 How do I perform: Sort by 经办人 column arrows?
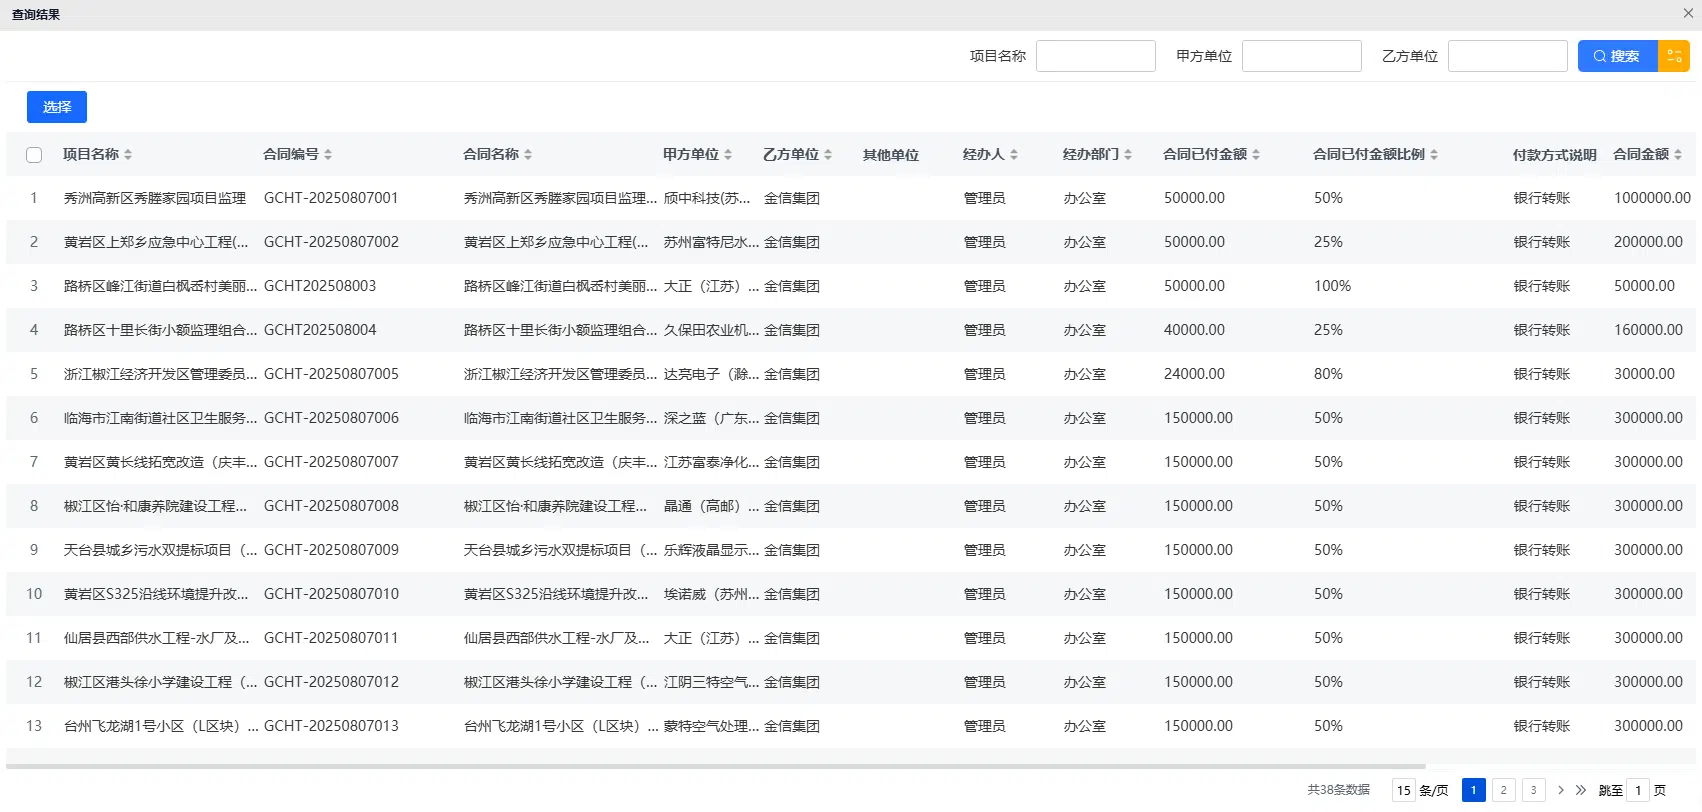click(1014, 154)
